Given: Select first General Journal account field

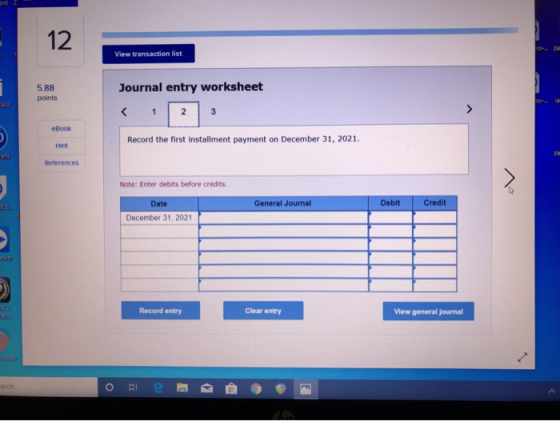Looking at the screenshot, I should [283, 217].
